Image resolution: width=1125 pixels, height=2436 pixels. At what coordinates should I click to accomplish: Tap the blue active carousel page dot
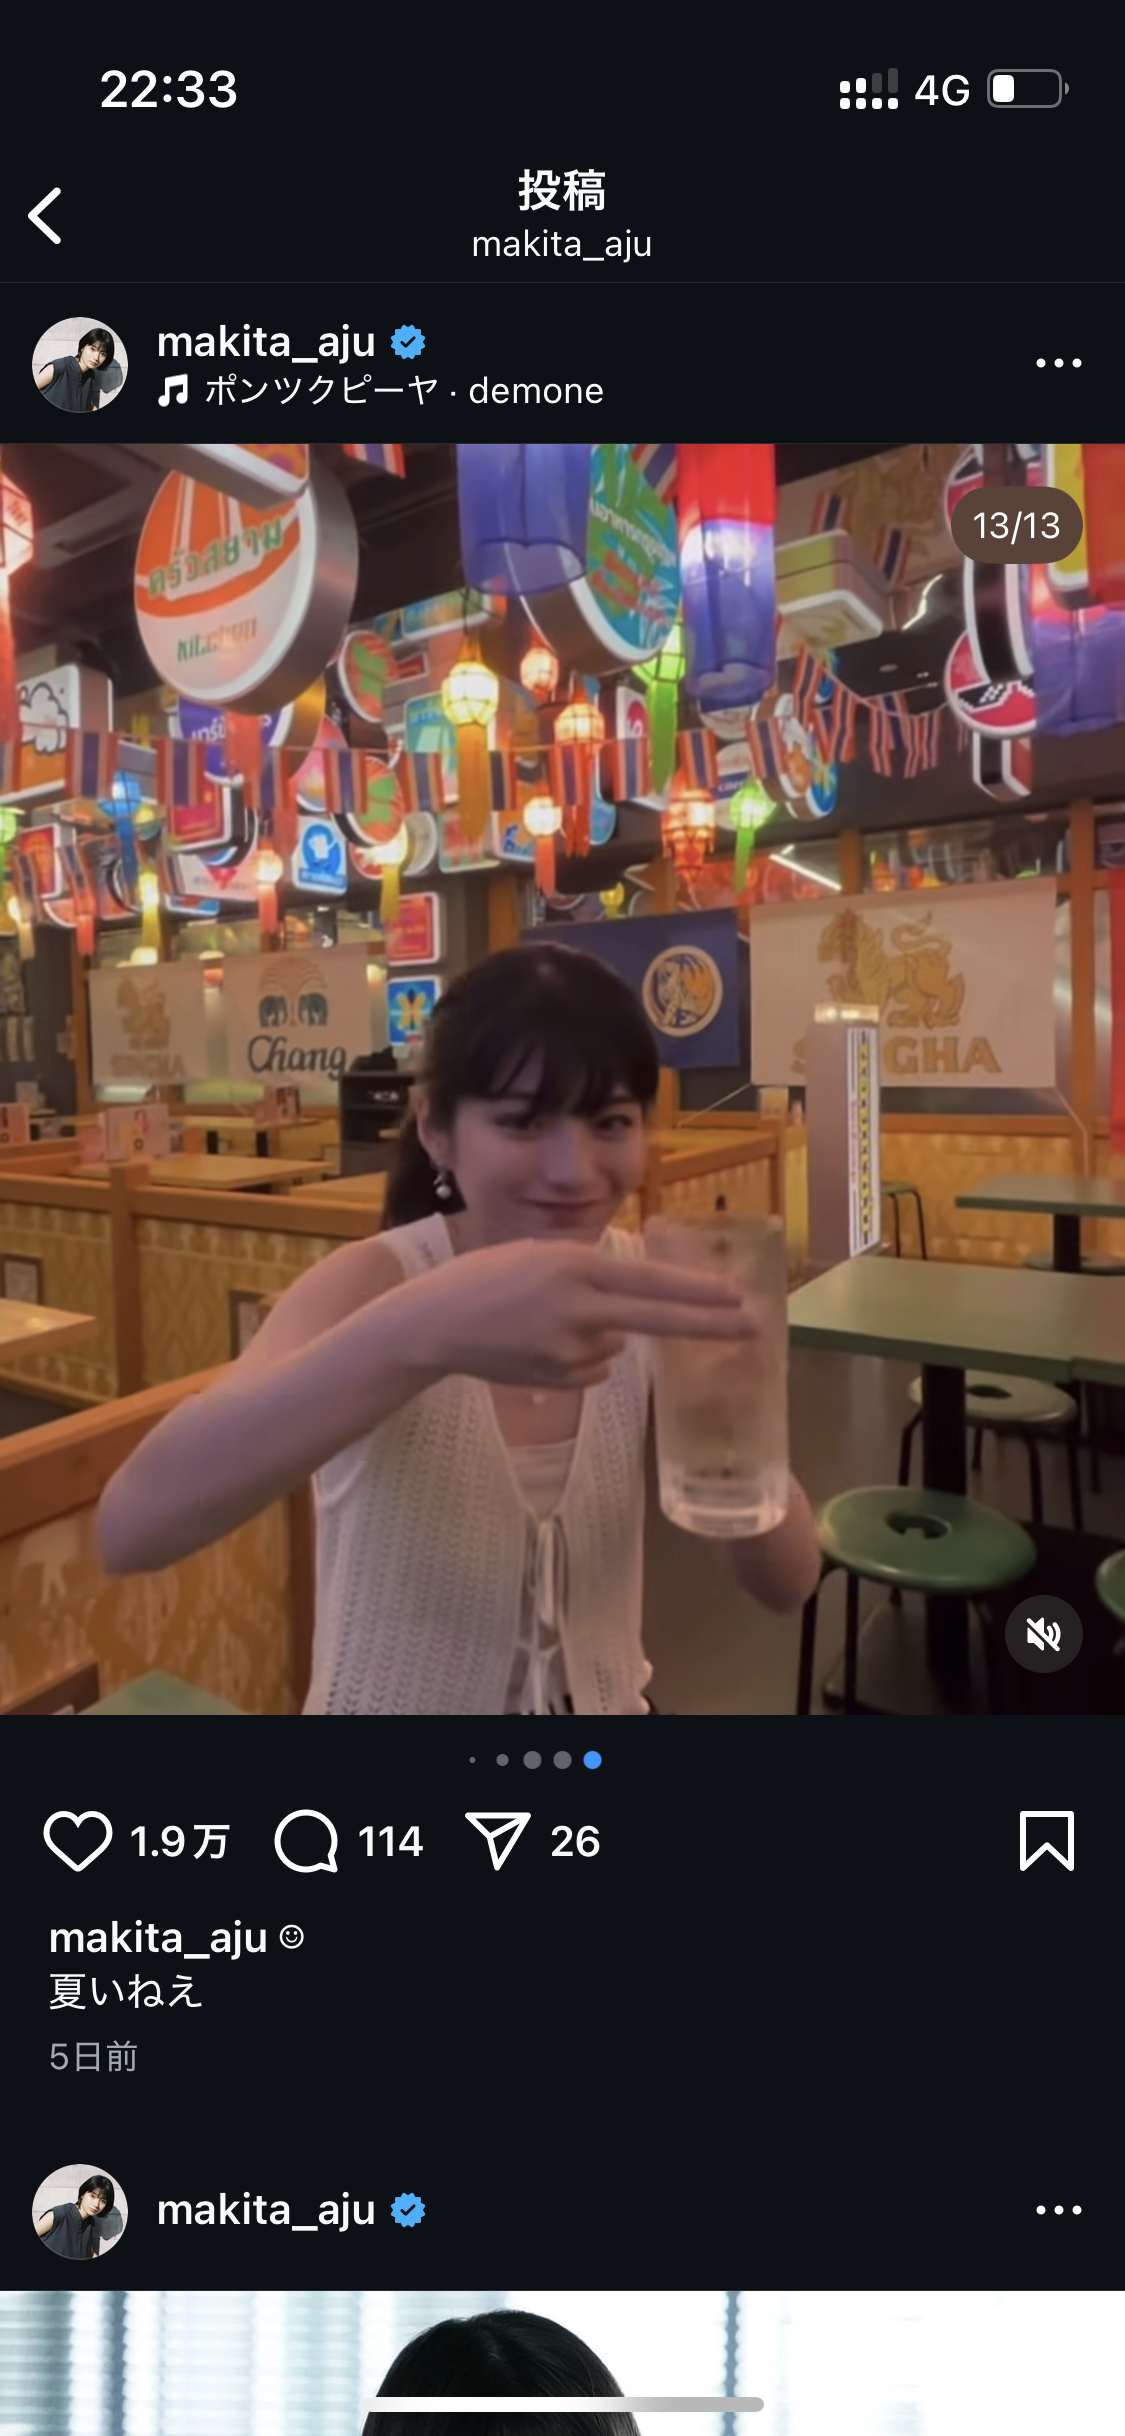click(x=592, y=1760)
